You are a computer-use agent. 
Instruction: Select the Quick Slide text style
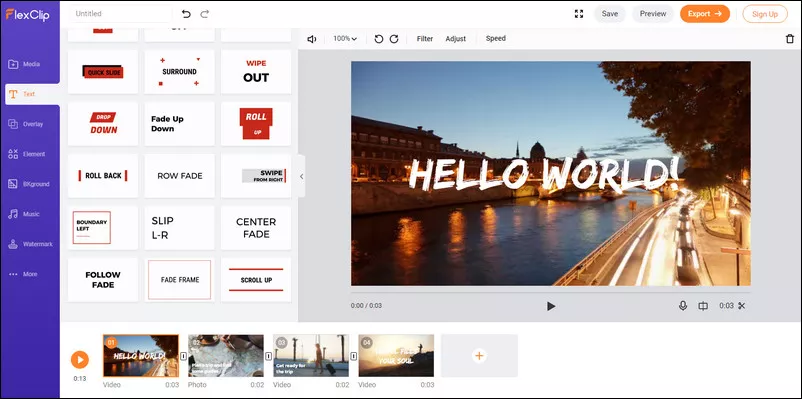(103, 72)
